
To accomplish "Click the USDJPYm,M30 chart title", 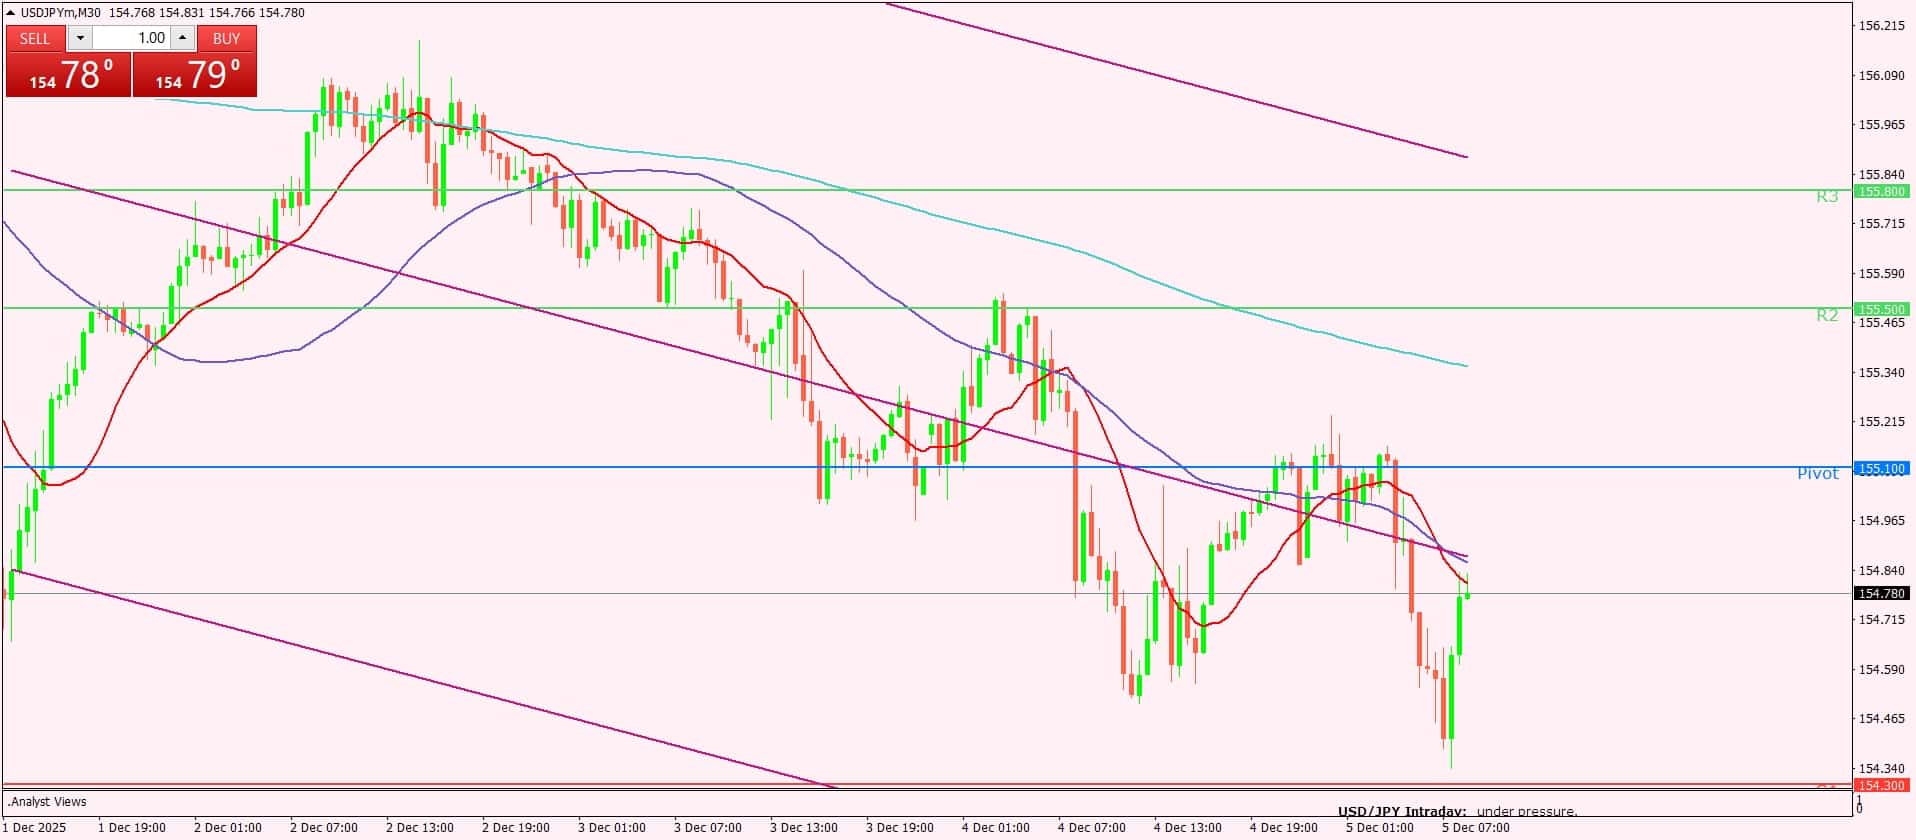I will (62, 13).
